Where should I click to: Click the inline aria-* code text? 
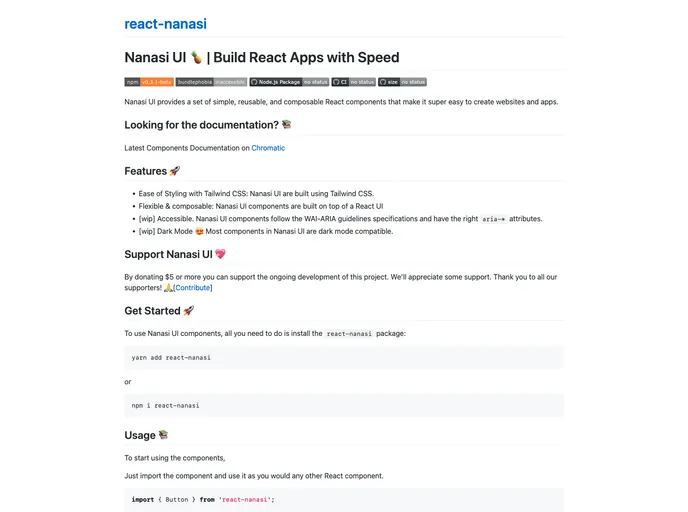coord(493,218)
